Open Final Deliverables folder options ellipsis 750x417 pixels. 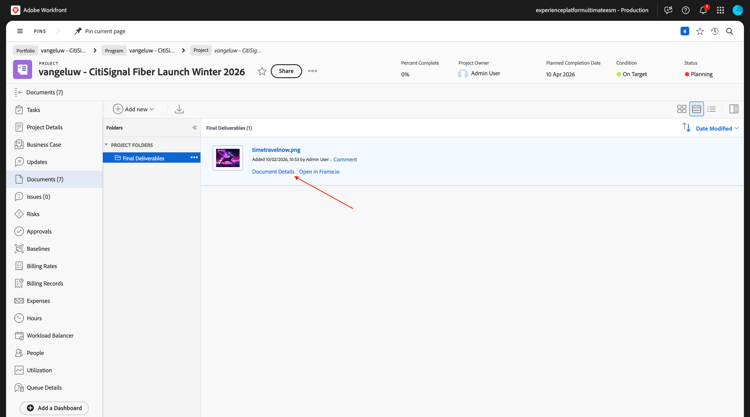(194, 158)
